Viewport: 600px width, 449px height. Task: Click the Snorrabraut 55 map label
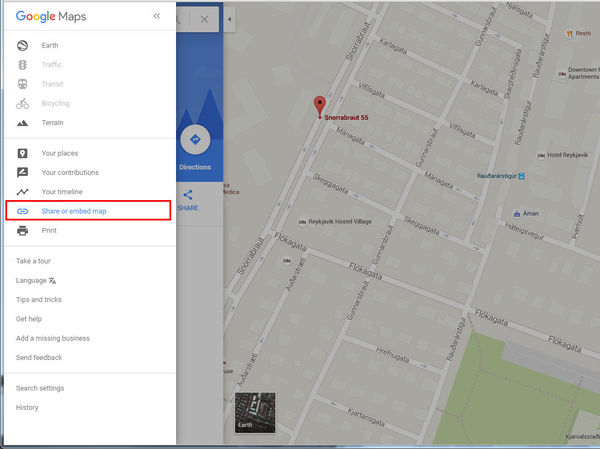click(x=346, y=118)
